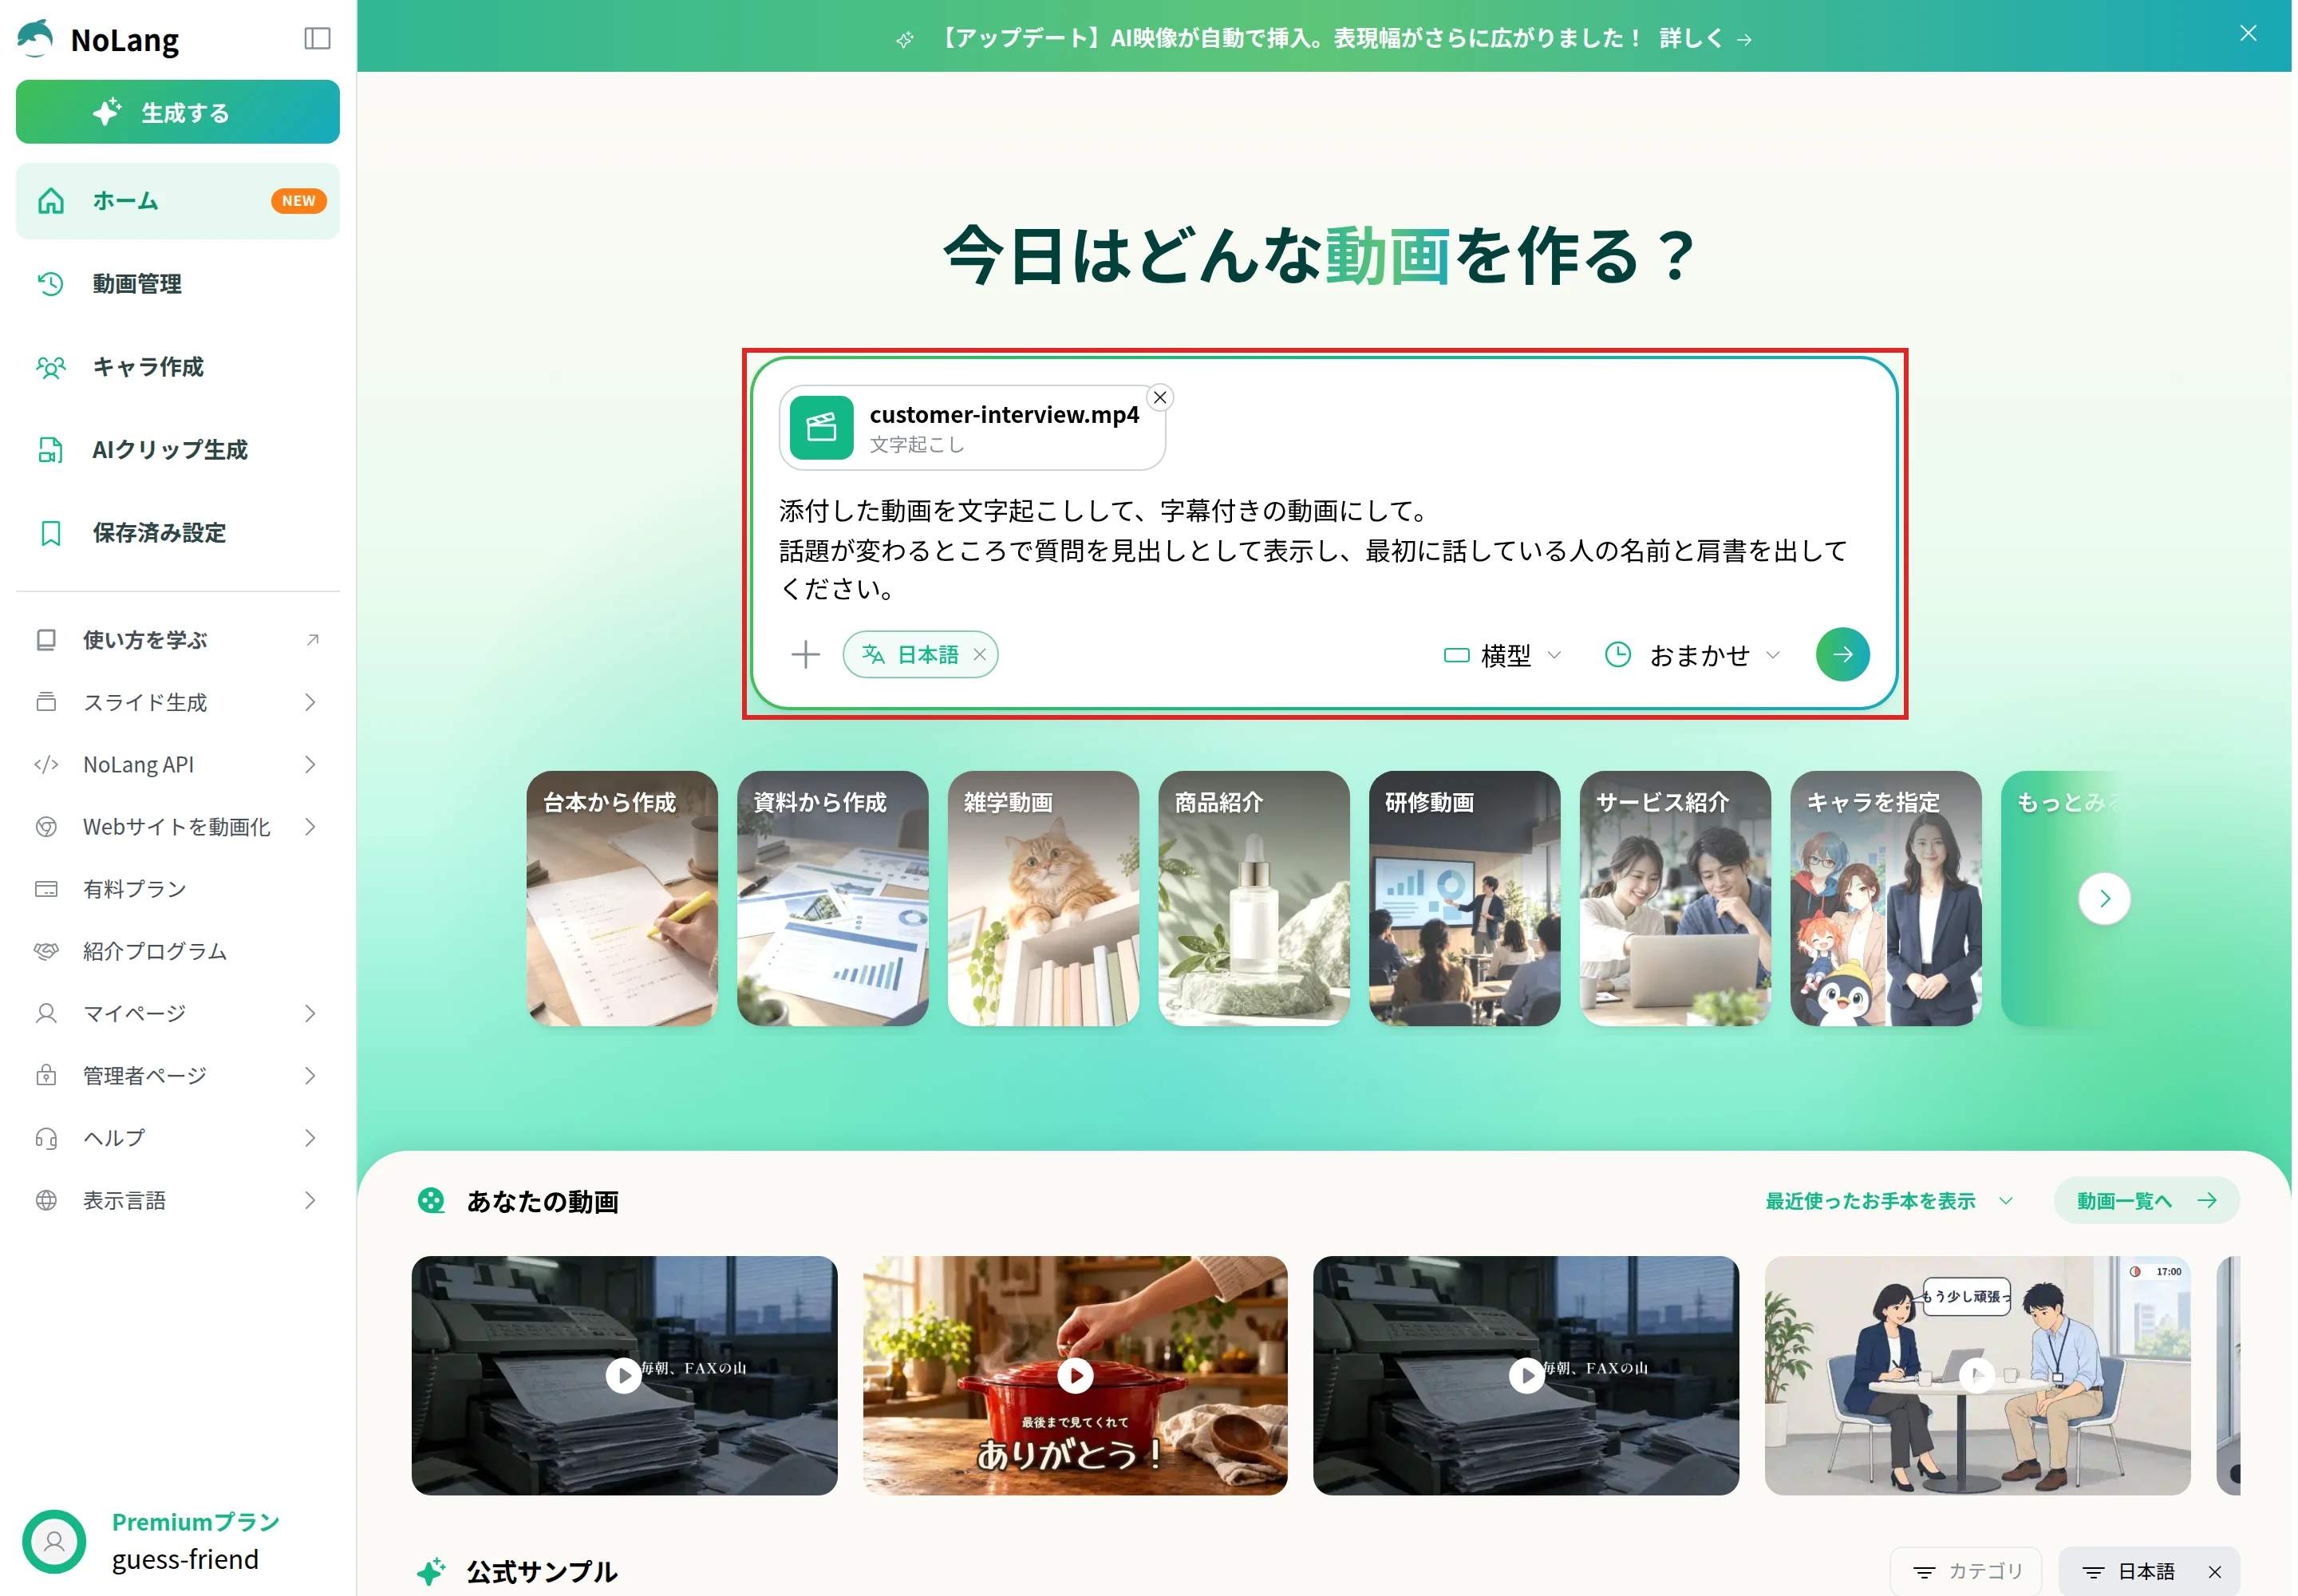Select the 台本から作成 template card
The height and width of the screenshot is (1596, 2298).
(x=622, y=898)
